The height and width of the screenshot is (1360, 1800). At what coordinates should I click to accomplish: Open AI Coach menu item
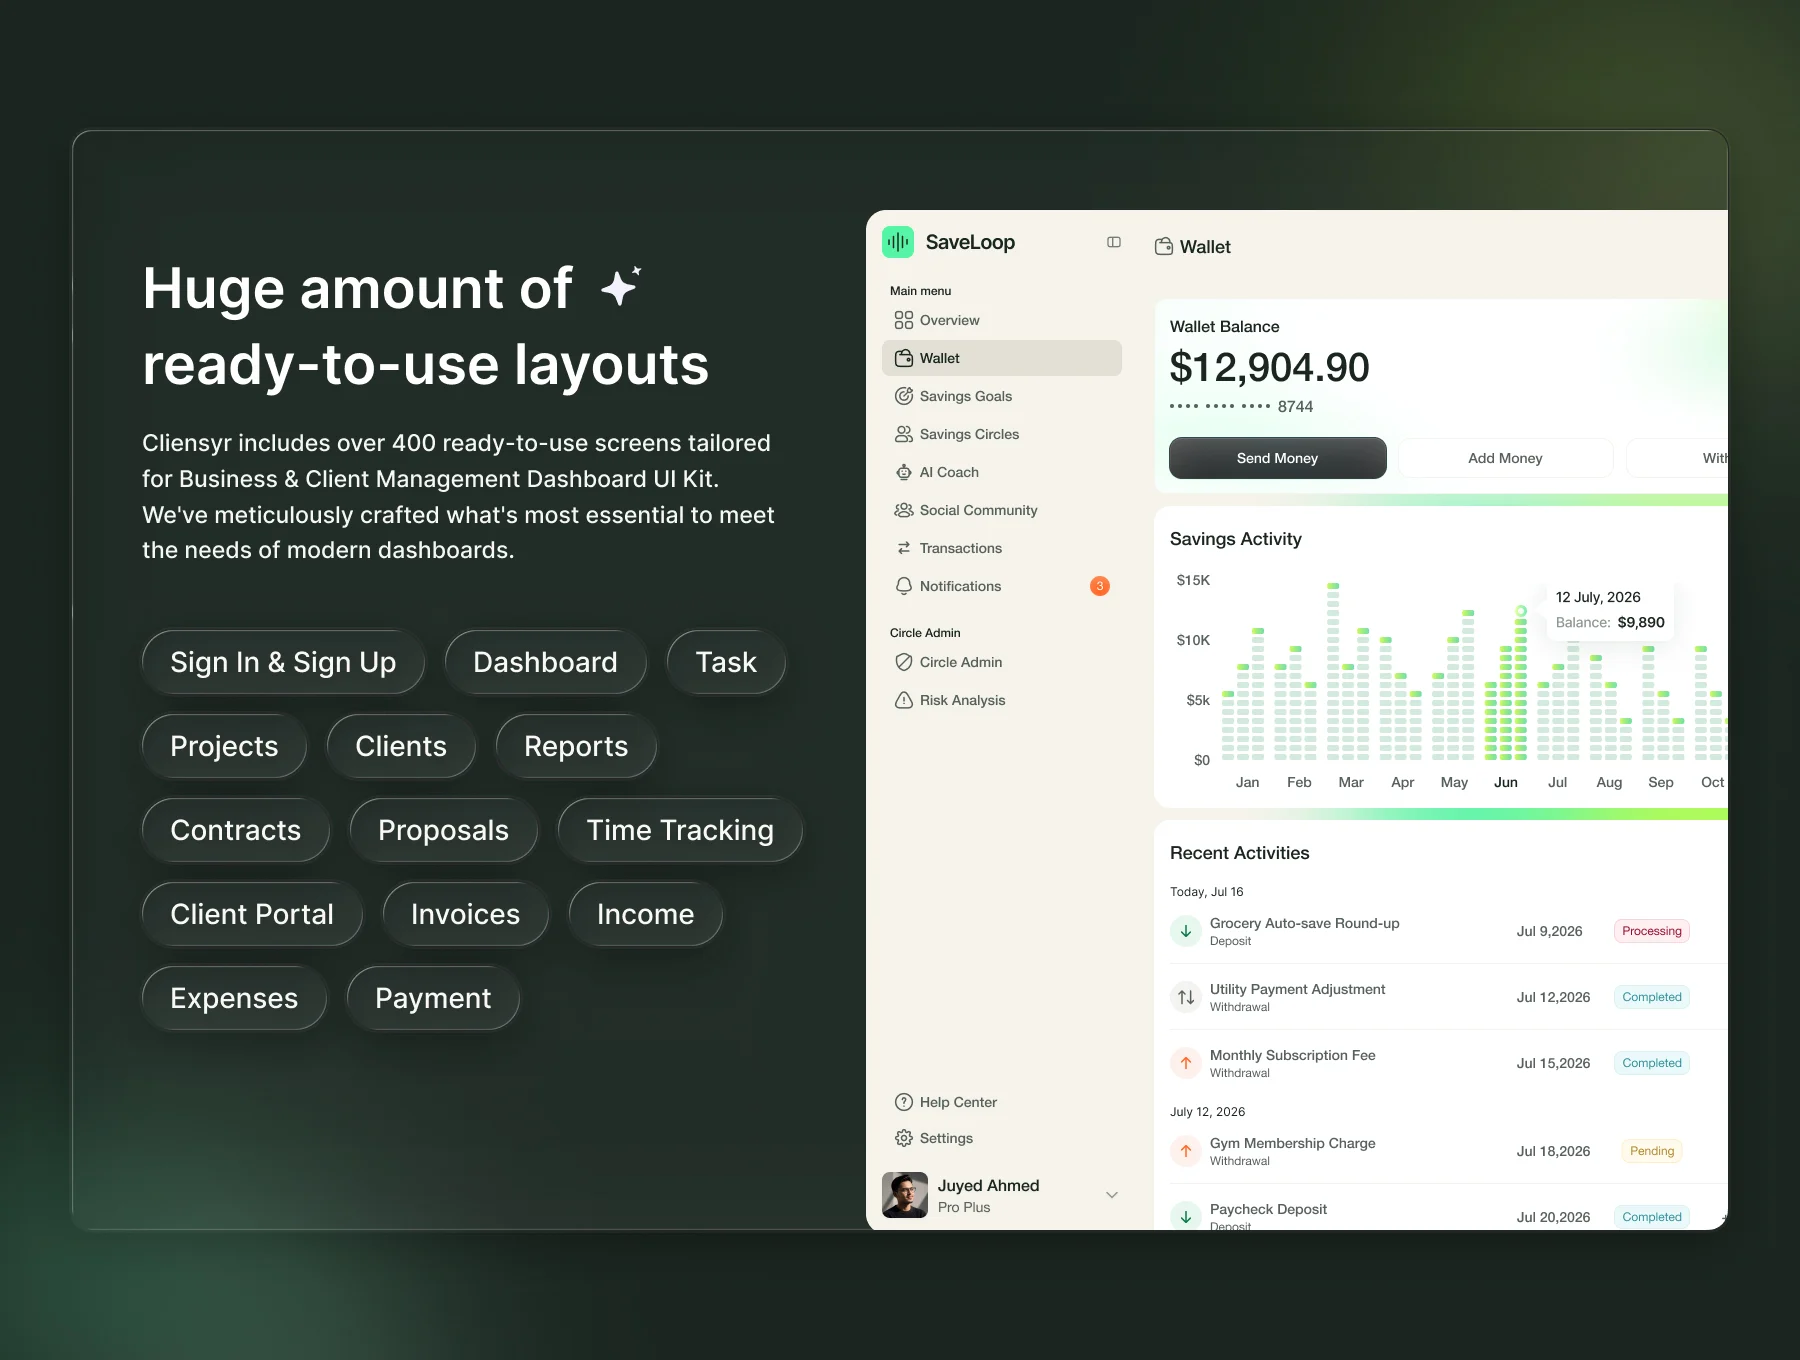click(1002, 472)
